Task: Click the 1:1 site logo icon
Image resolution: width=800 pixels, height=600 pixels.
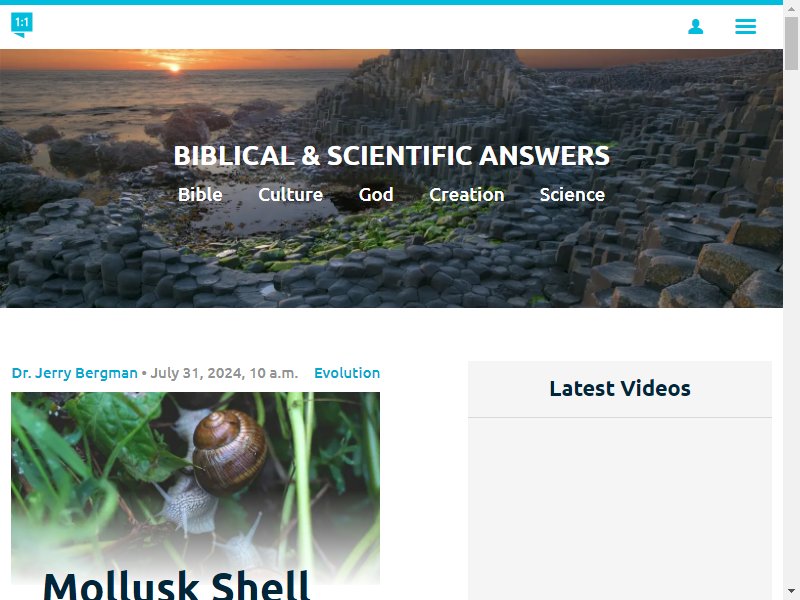Action: (x=21, y=24)
